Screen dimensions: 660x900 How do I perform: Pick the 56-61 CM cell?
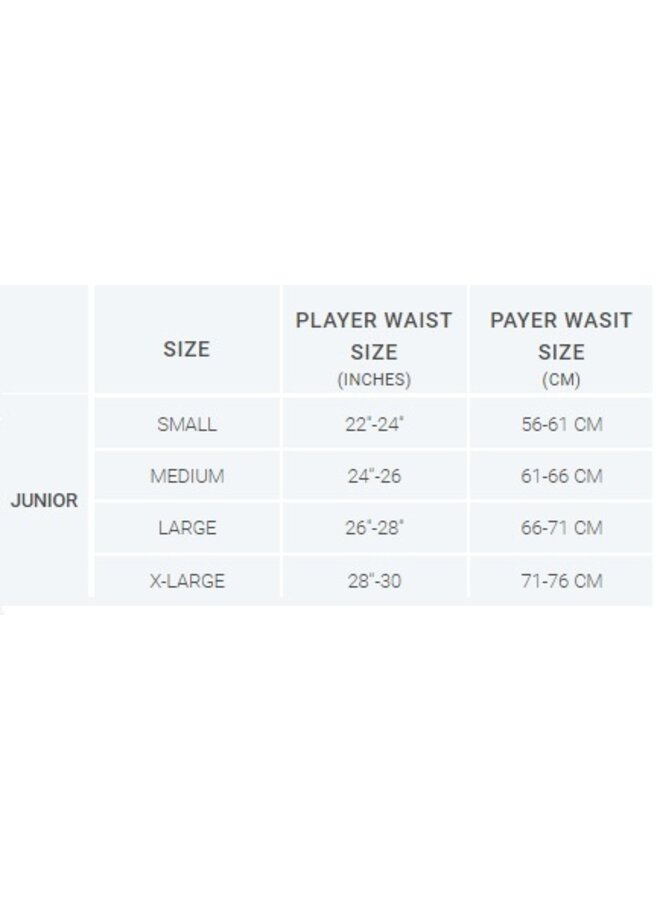pos(561,424)
